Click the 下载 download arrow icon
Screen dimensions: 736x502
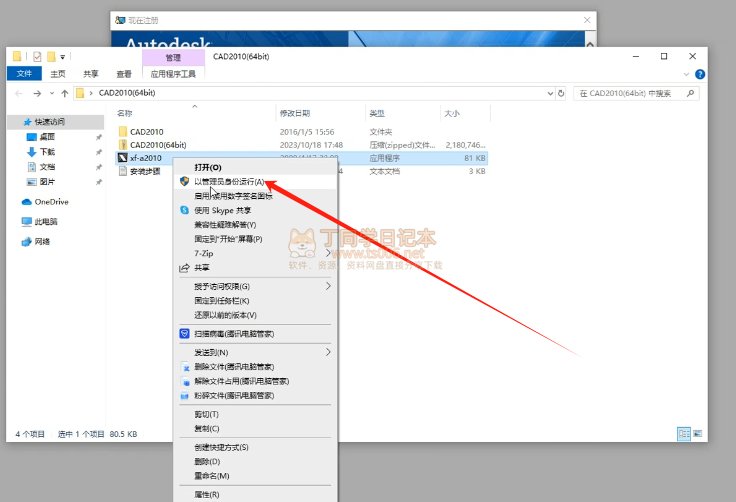(x=31, y=152)
